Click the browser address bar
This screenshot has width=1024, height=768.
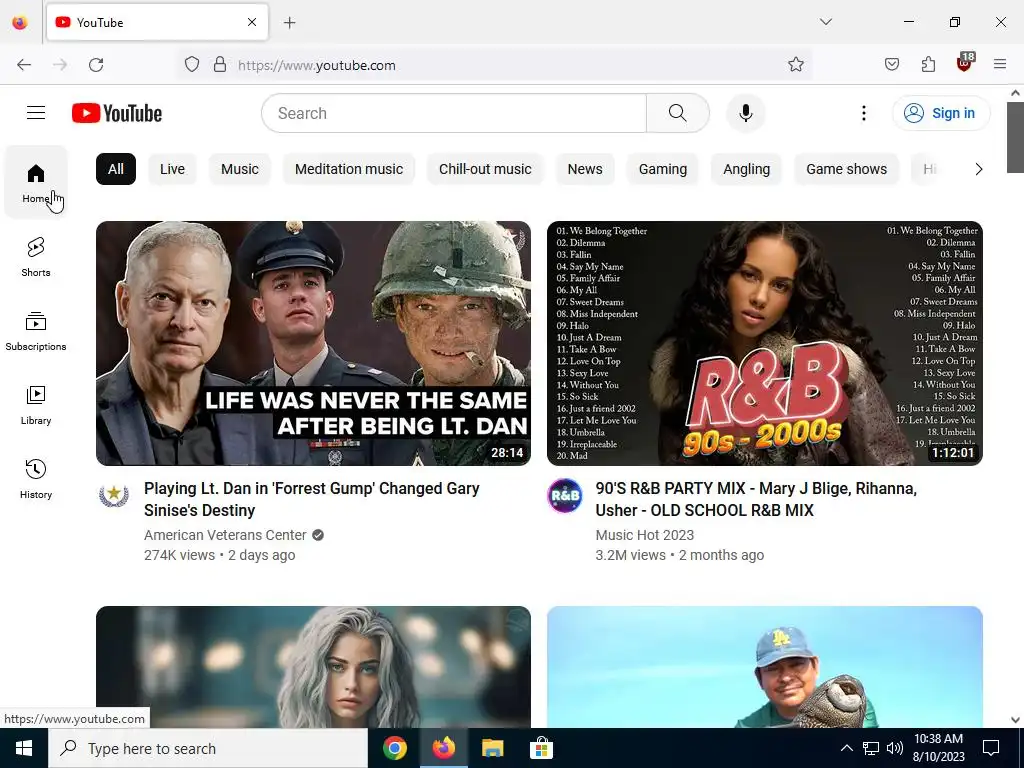(x=496, y=65)
